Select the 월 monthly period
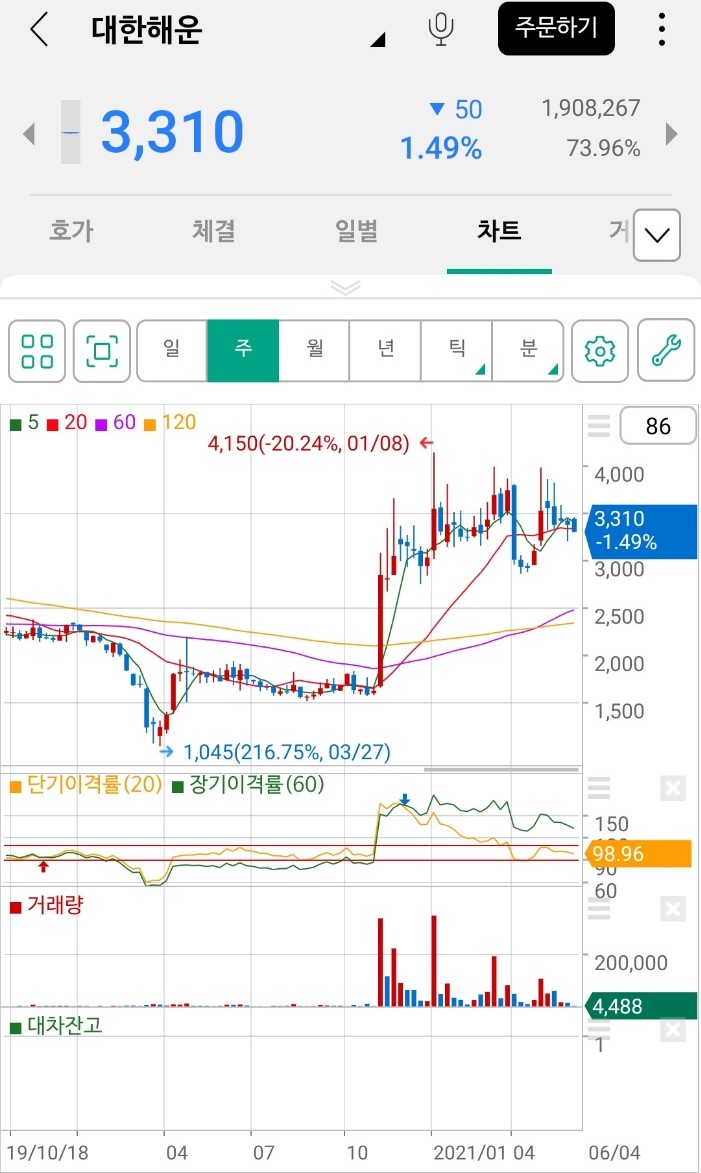 [x=314, y=351]
